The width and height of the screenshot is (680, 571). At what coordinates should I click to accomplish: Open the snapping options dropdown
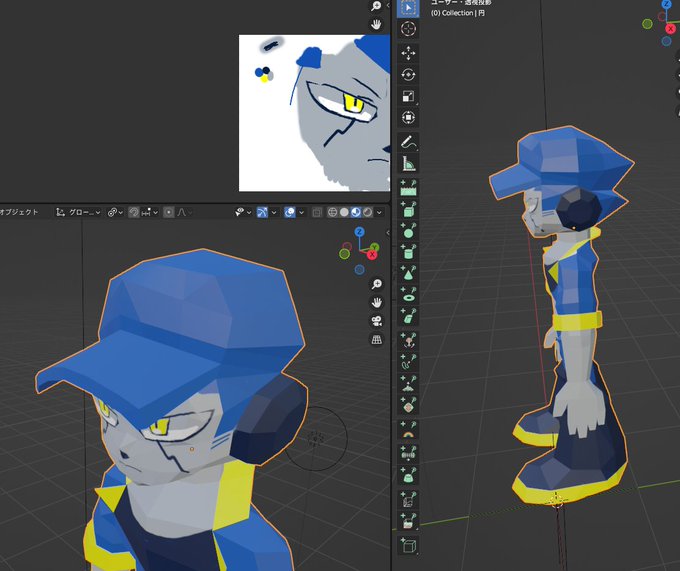tap(149, 212)
